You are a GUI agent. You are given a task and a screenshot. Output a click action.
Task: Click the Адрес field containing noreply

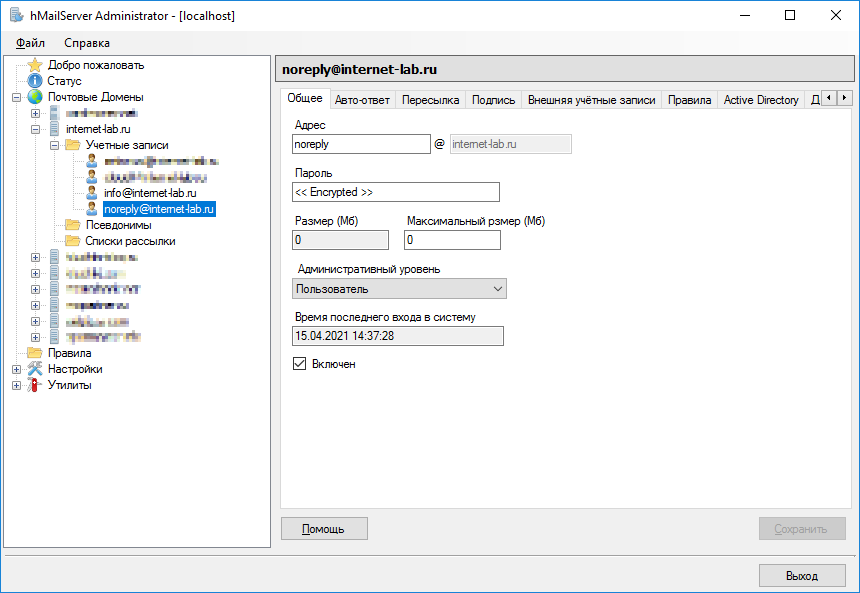(361, 144)
